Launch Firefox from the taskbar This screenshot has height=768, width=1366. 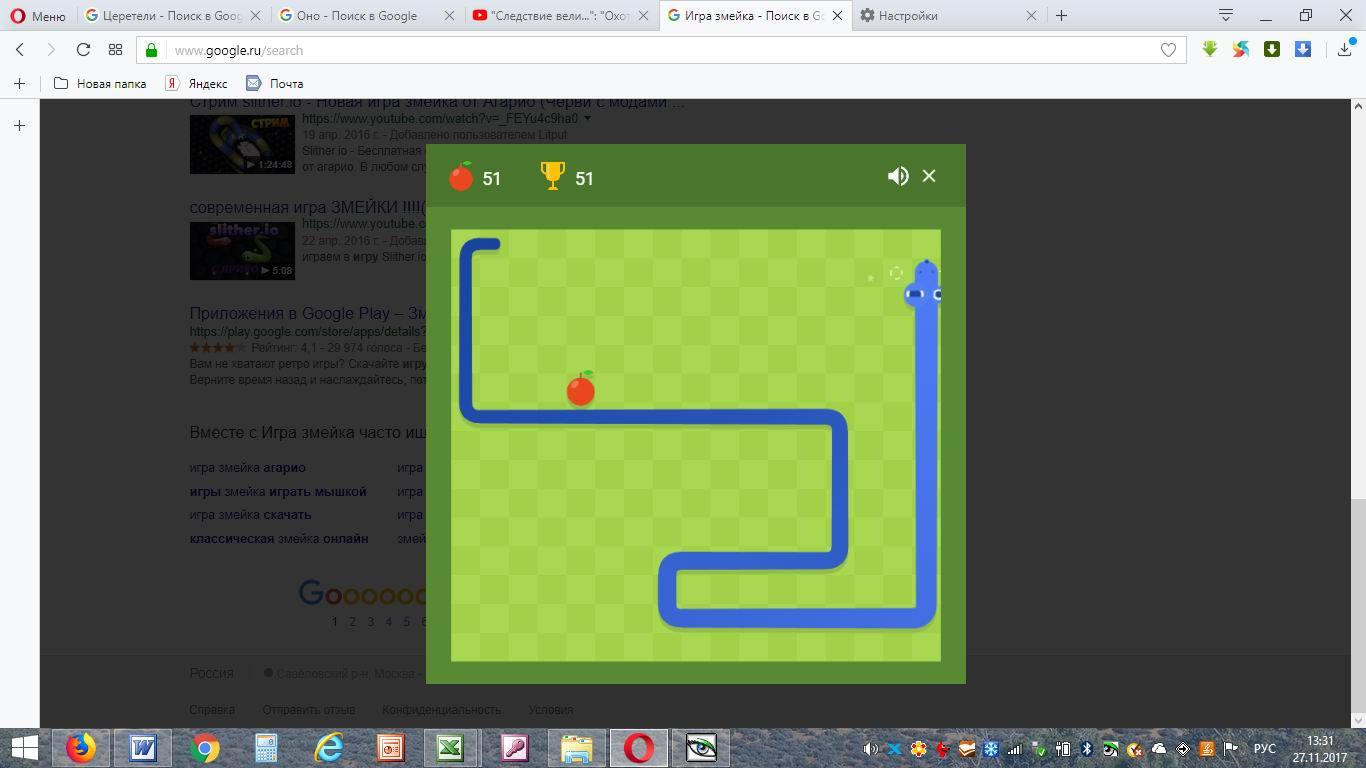(81, 748)
